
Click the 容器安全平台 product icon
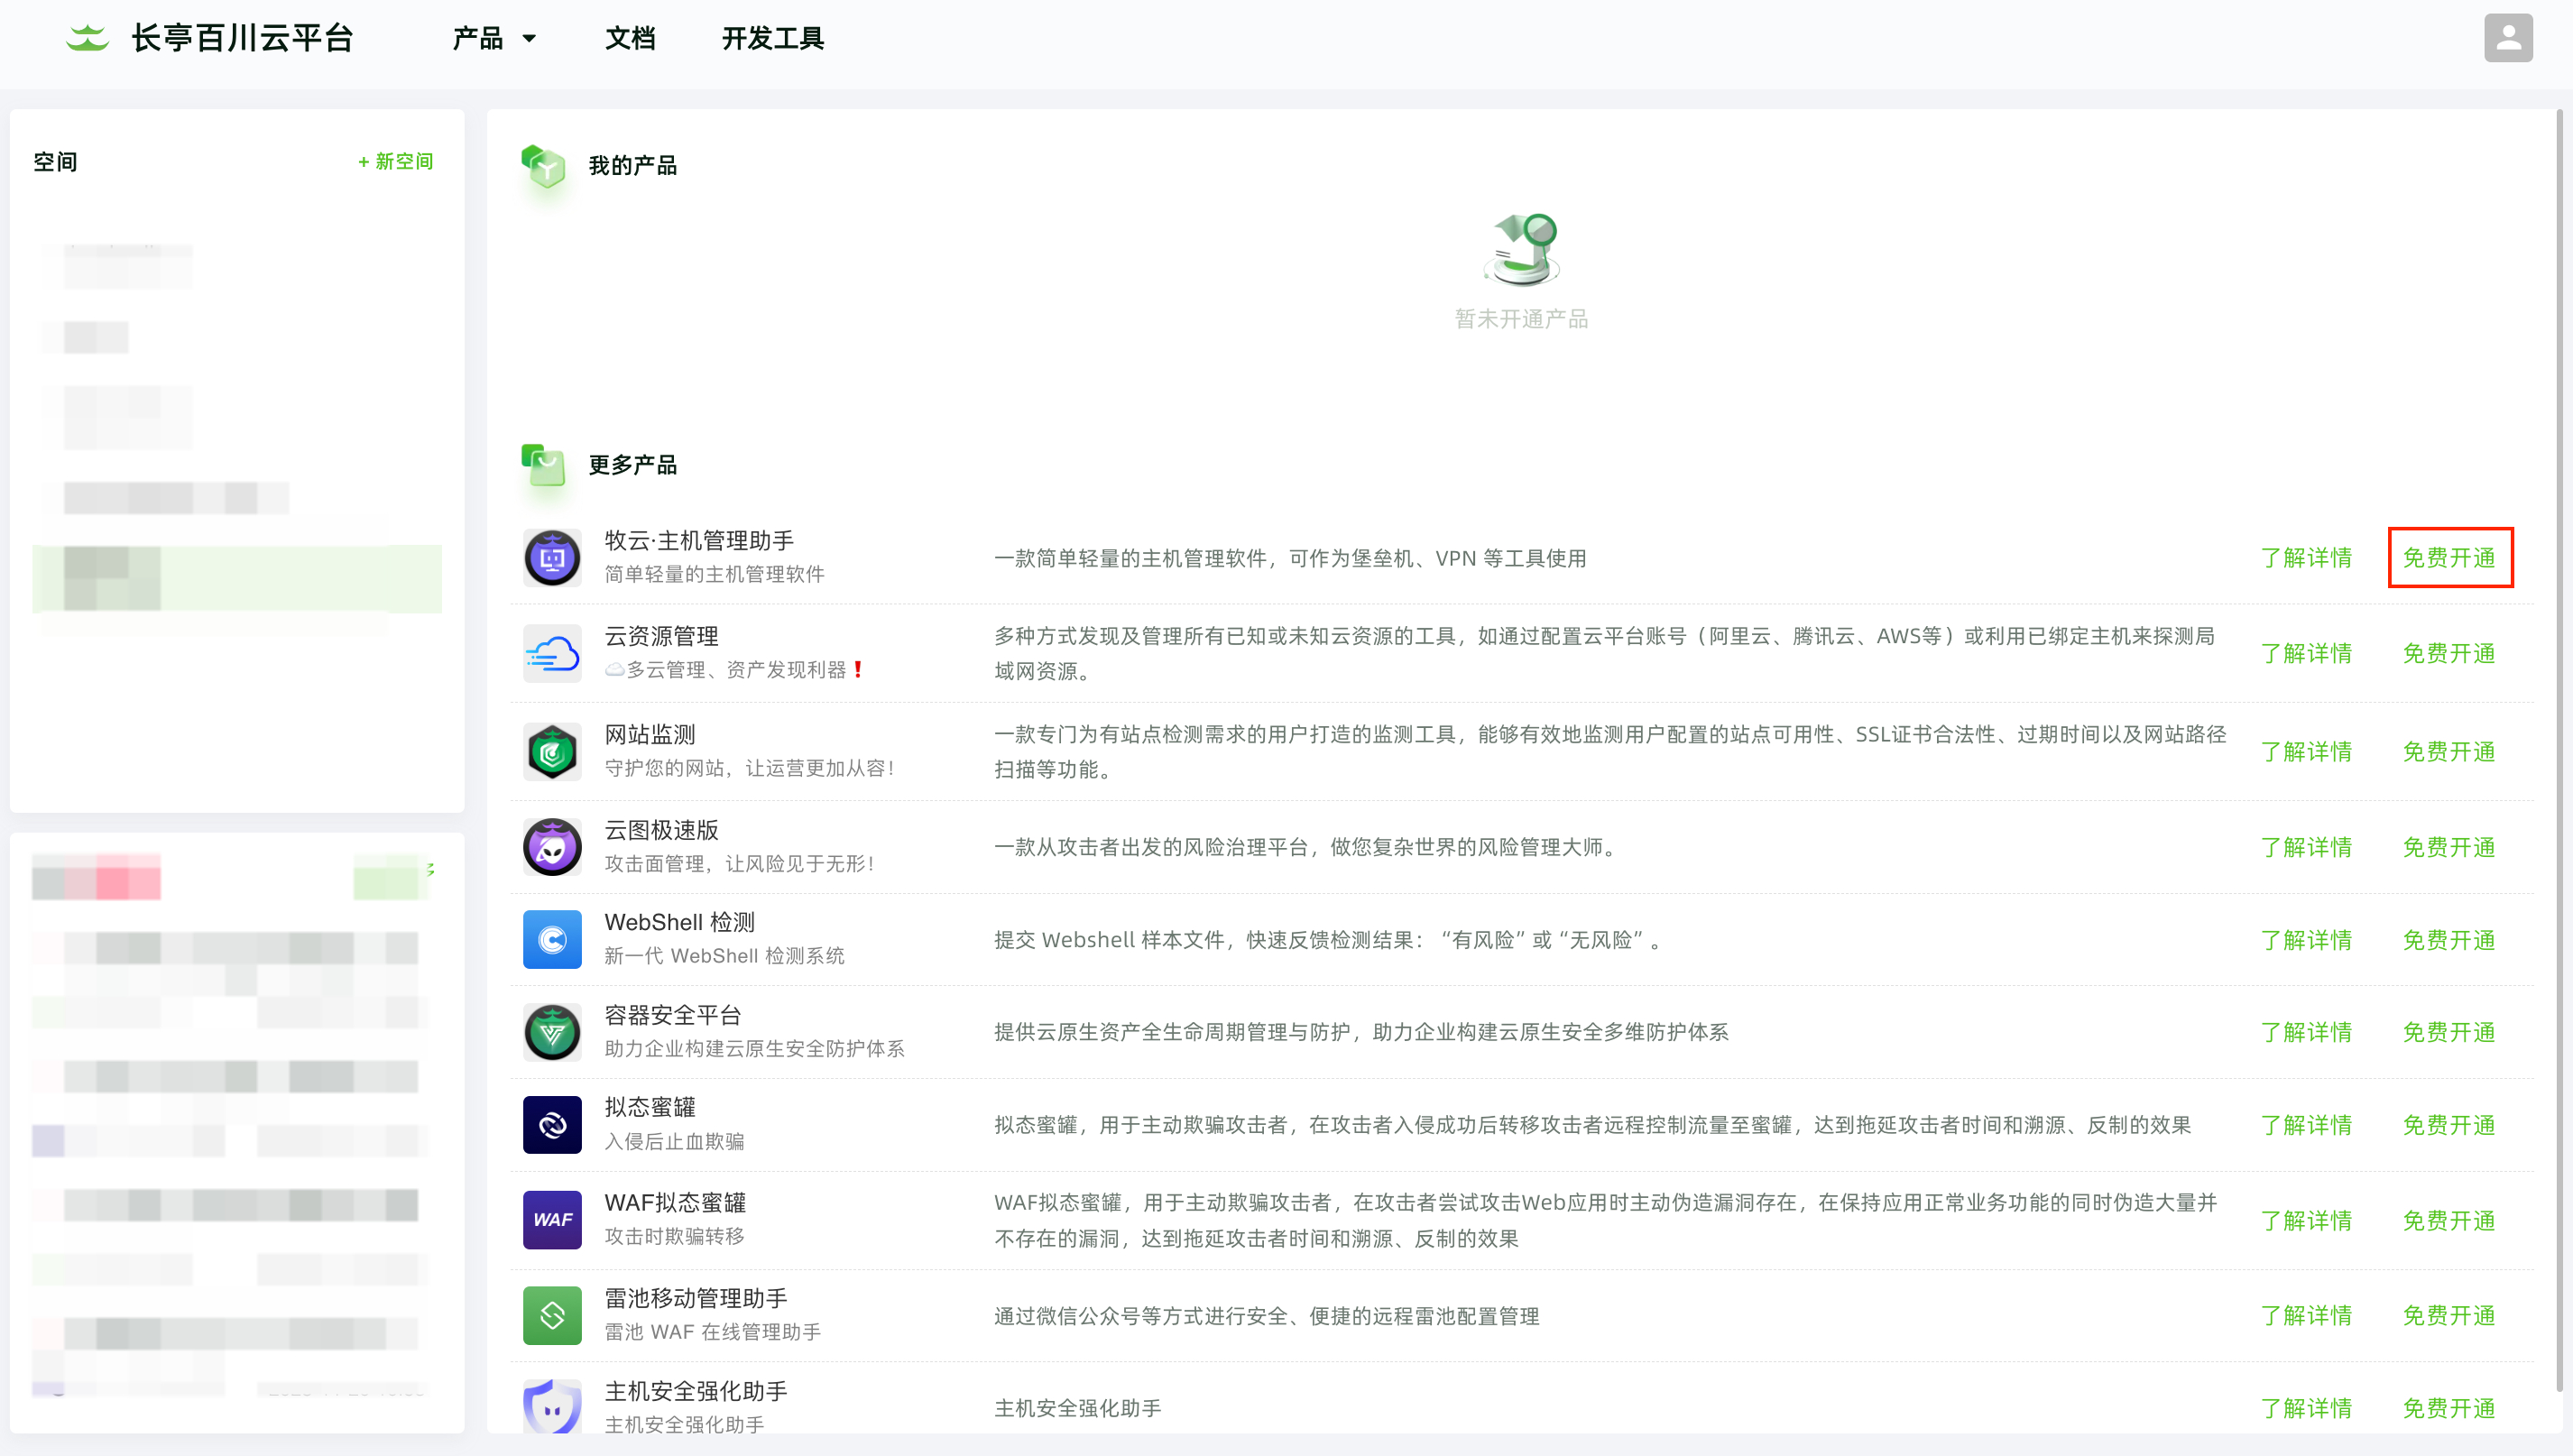(x=552, y=1032)
